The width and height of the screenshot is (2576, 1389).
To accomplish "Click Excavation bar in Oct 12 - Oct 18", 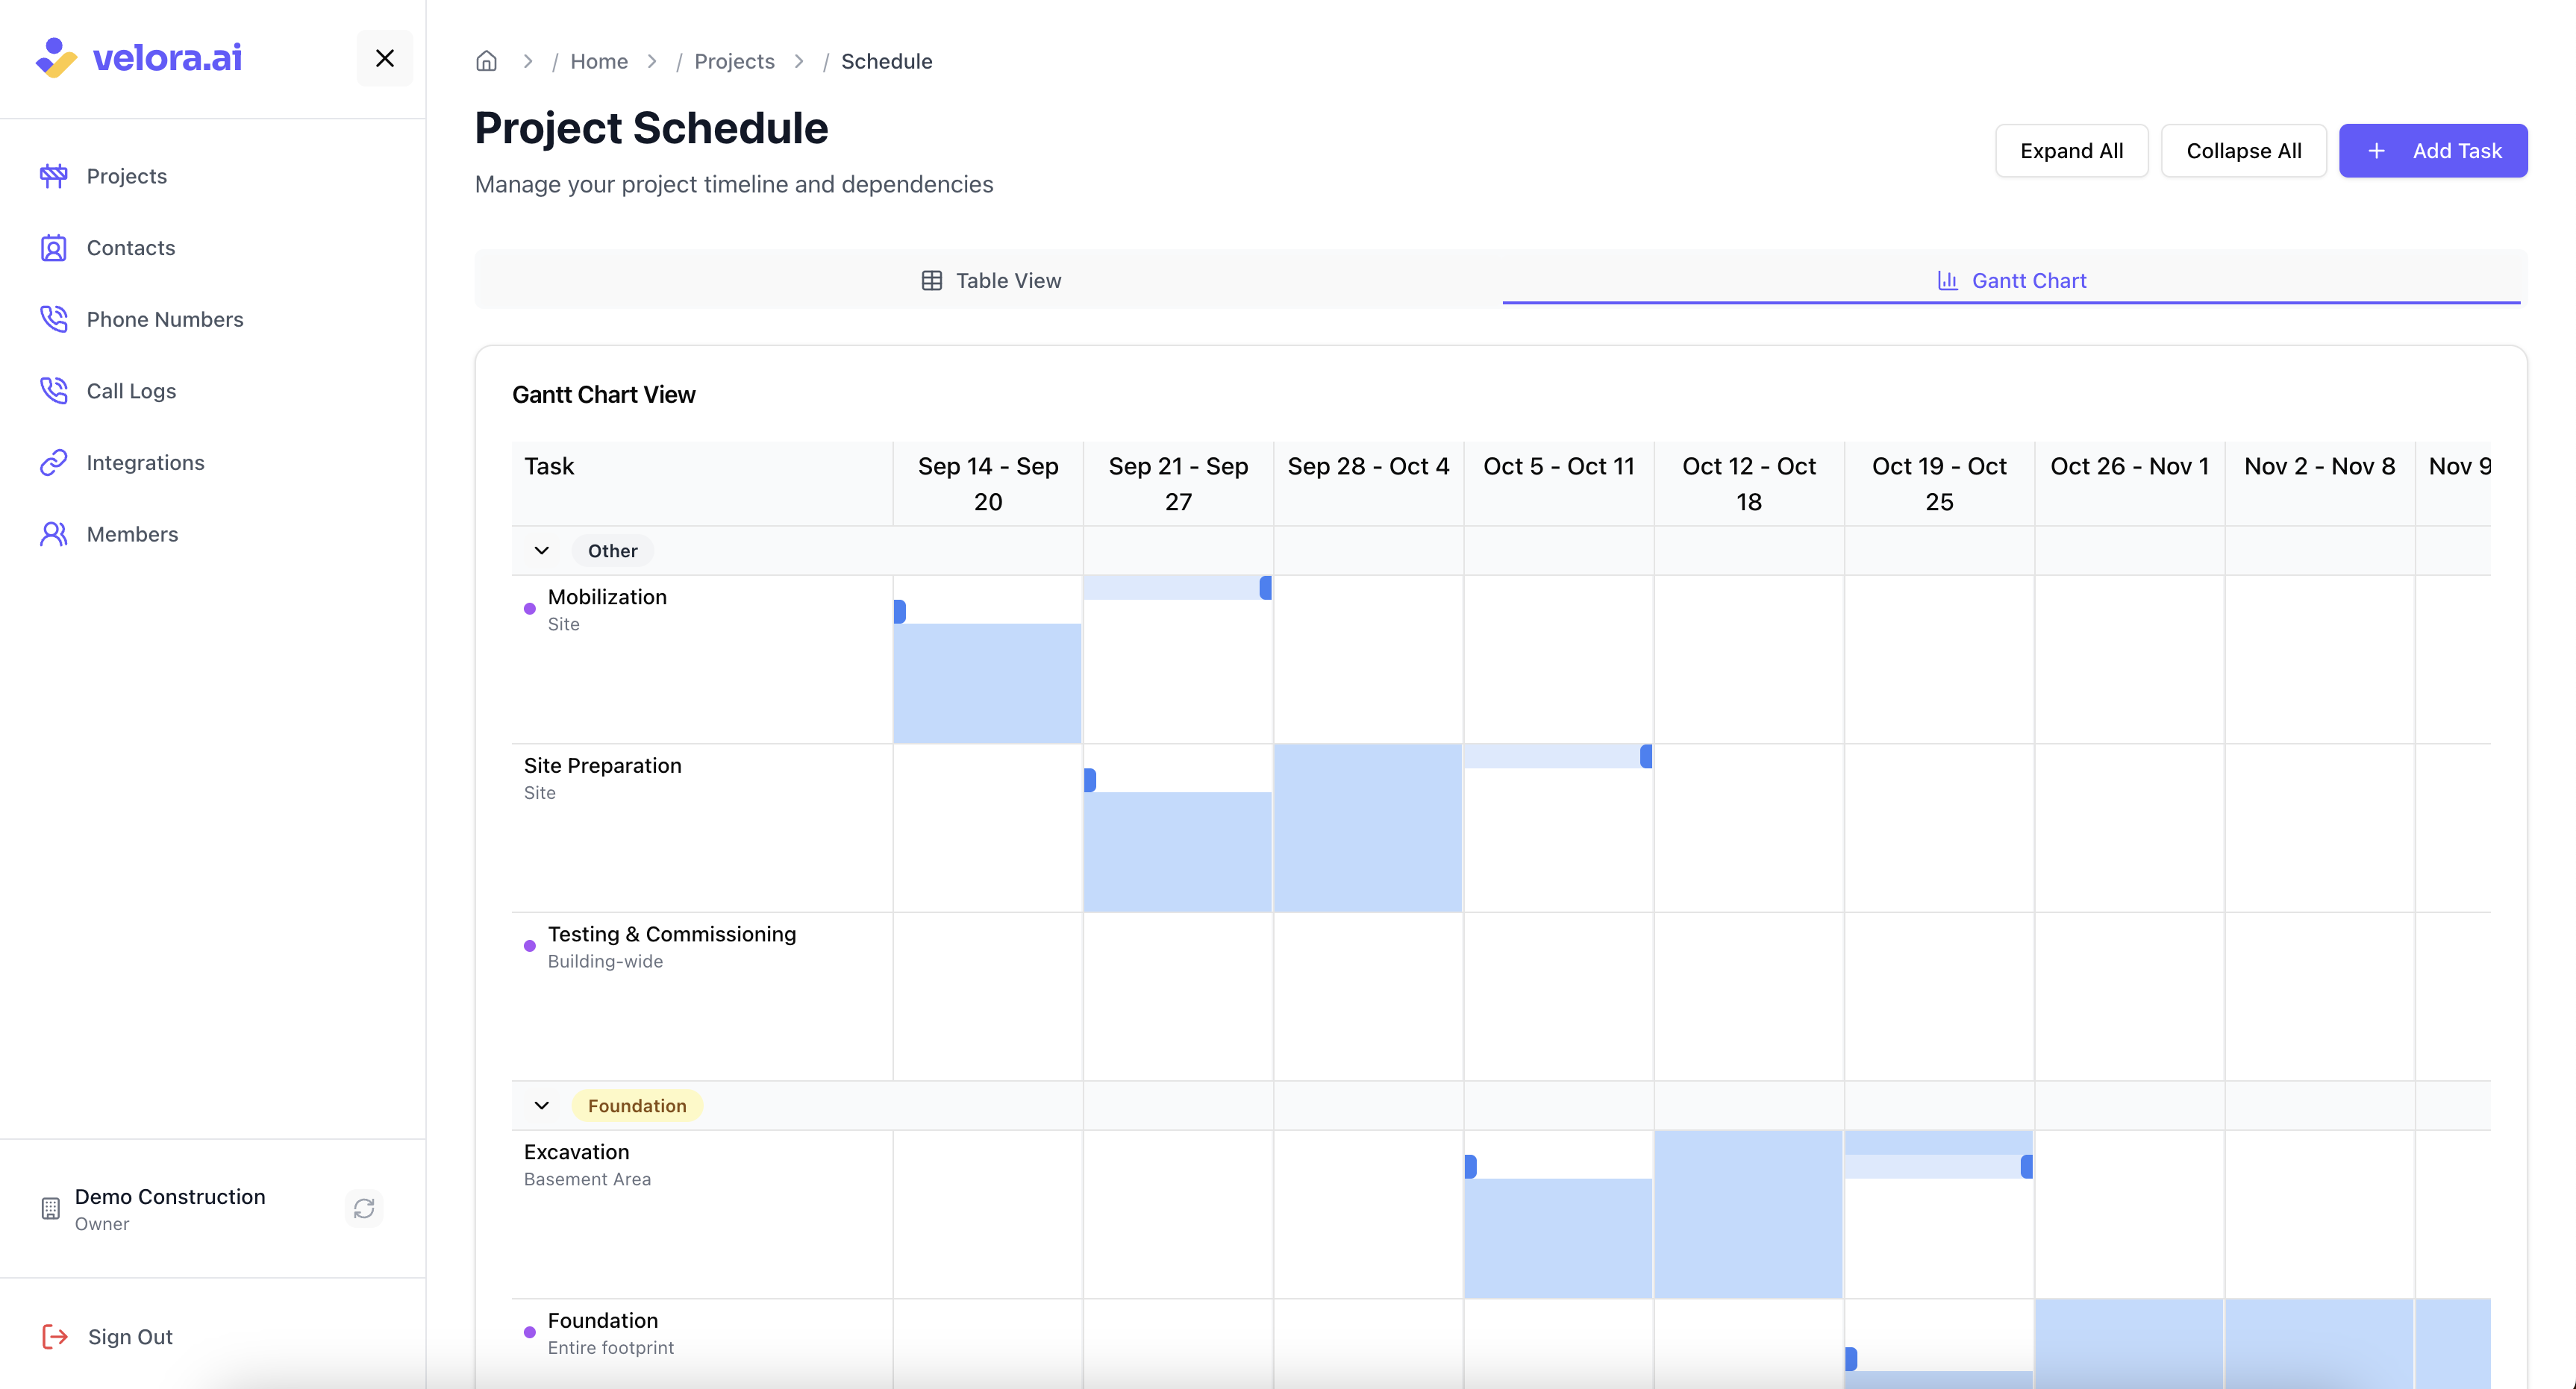I will 1748,1214.
